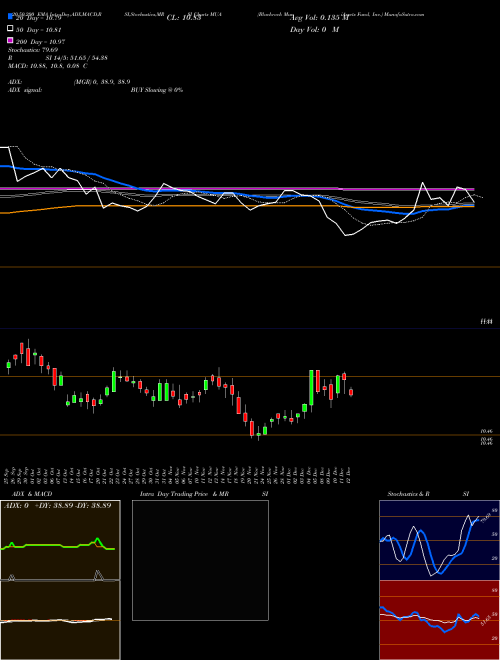Click the 'ADX signal:' label
500x660 pixels.
coord(25,90)
